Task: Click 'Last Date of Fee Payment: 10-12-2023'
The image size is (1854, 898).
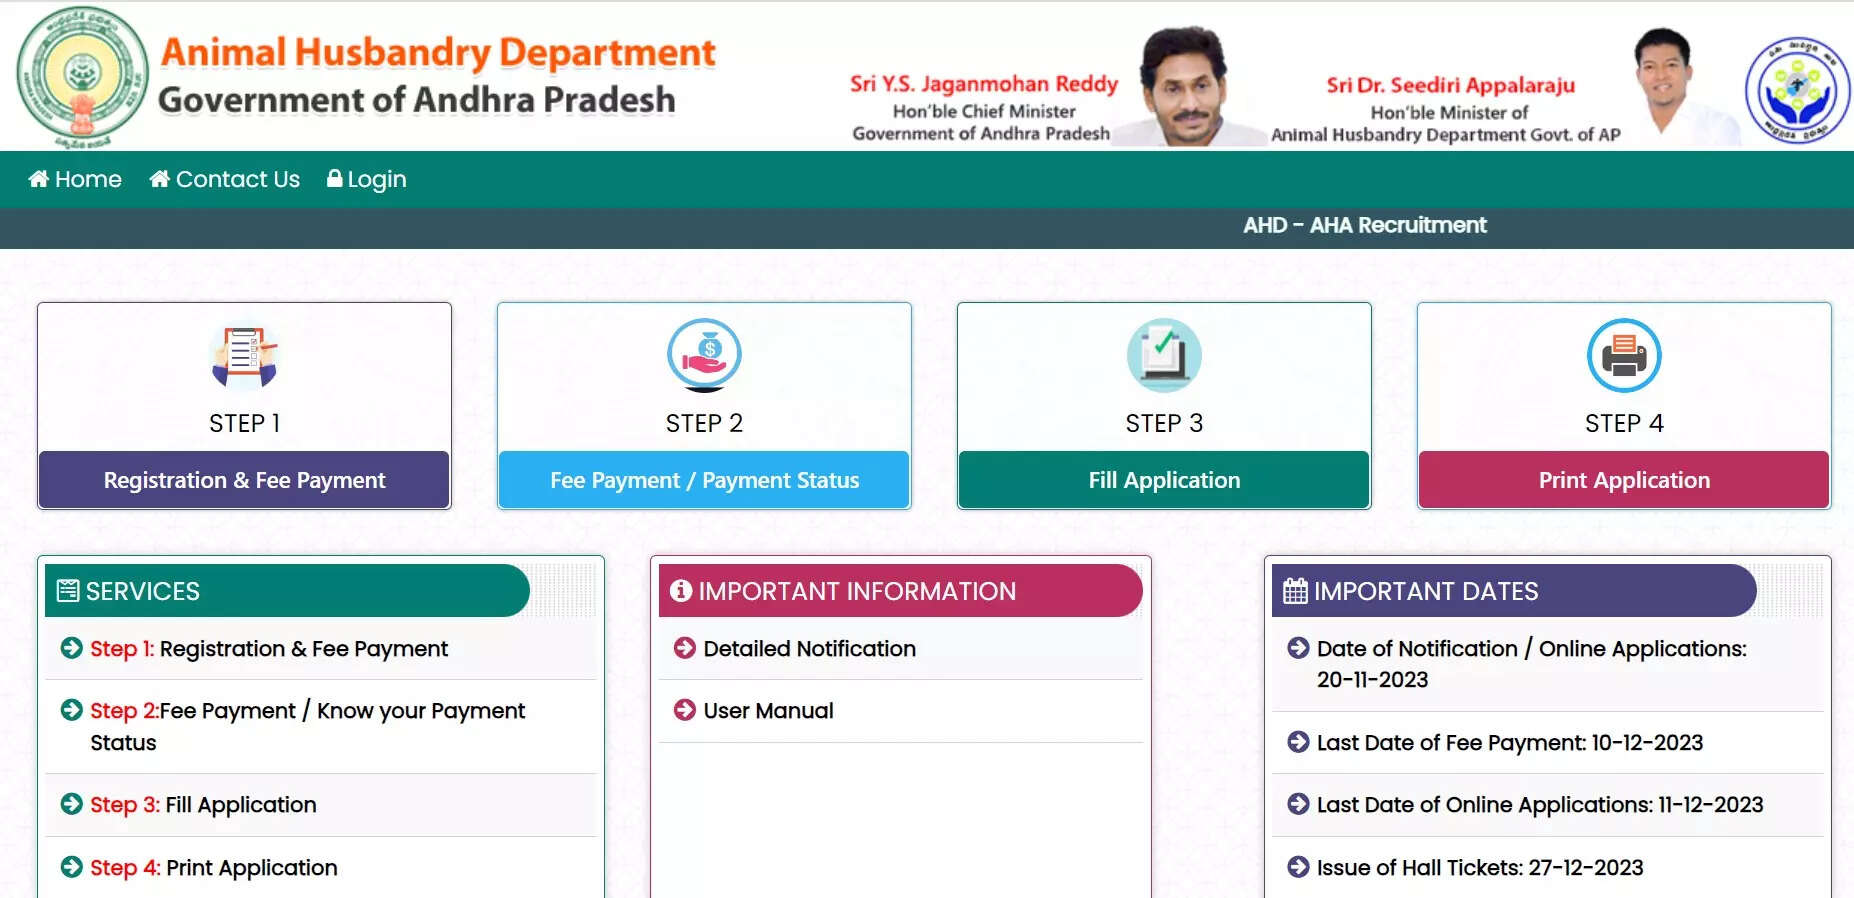Action: [1510, 743]
